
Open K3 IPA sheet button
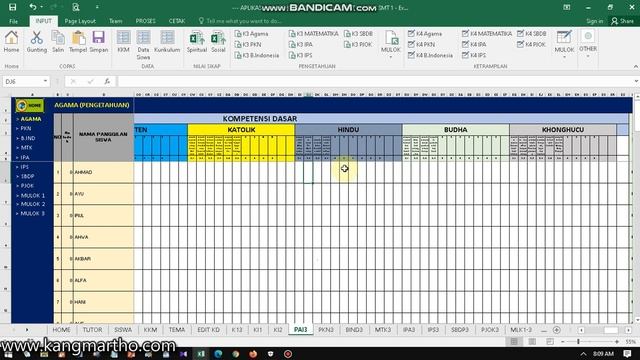[x=300, y=44]
